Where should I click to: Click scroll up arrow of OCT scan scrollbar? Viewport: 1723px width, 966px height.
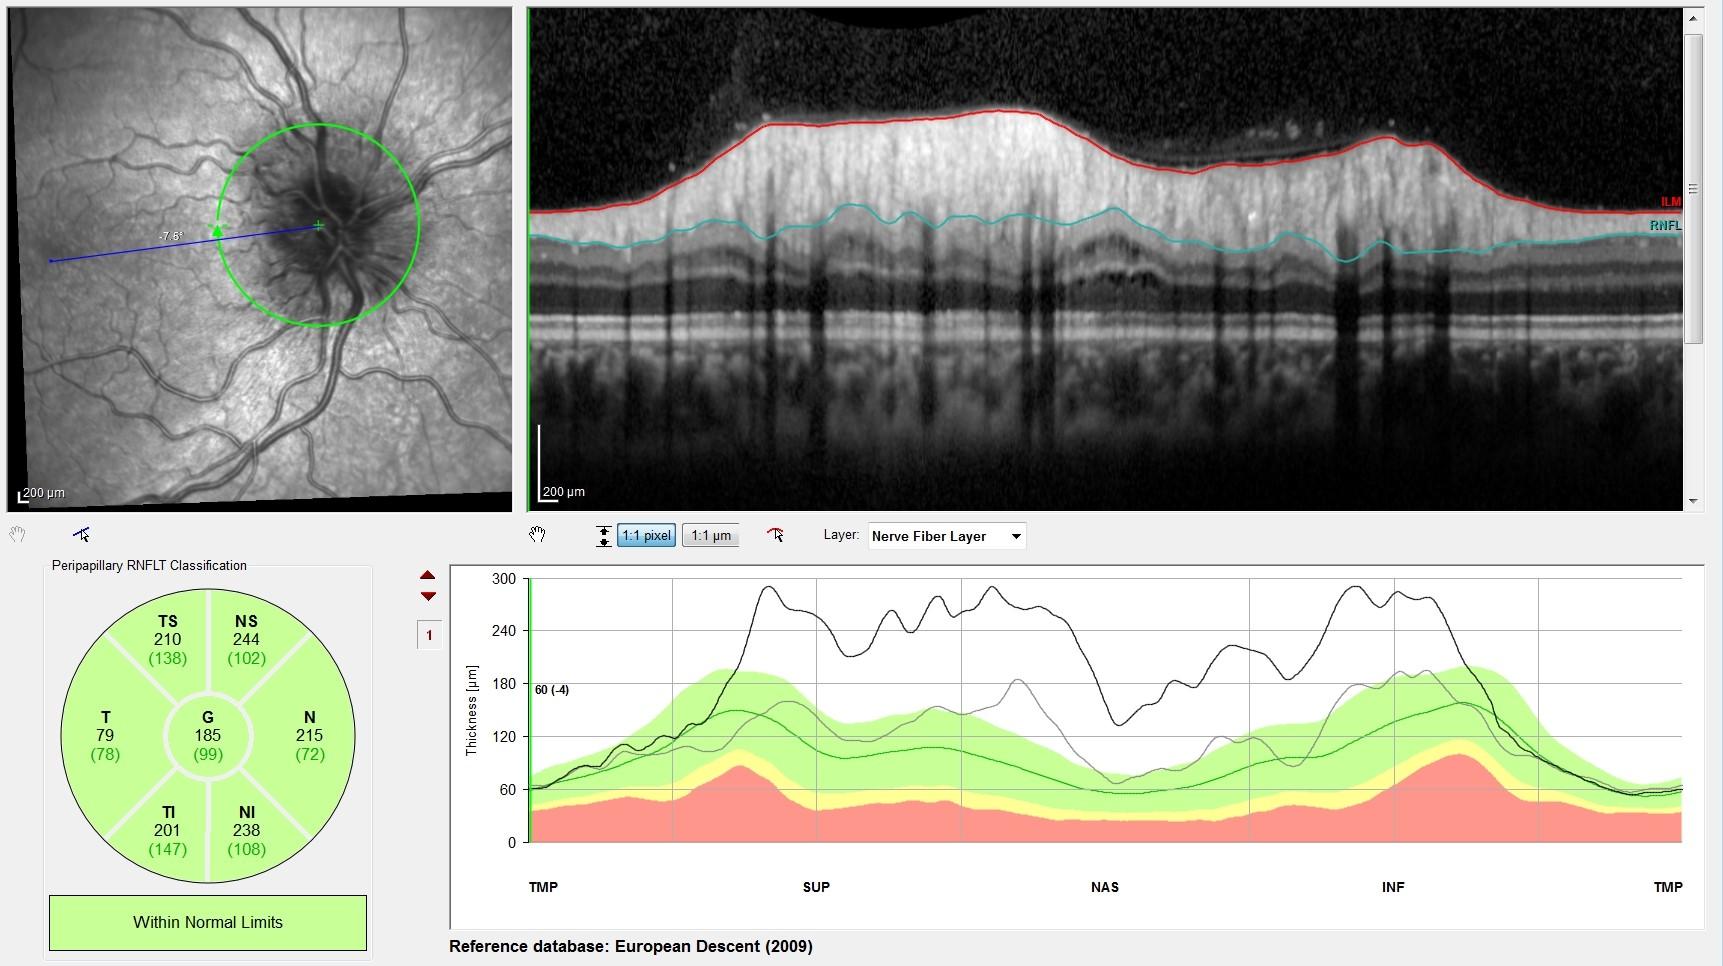1693,18
